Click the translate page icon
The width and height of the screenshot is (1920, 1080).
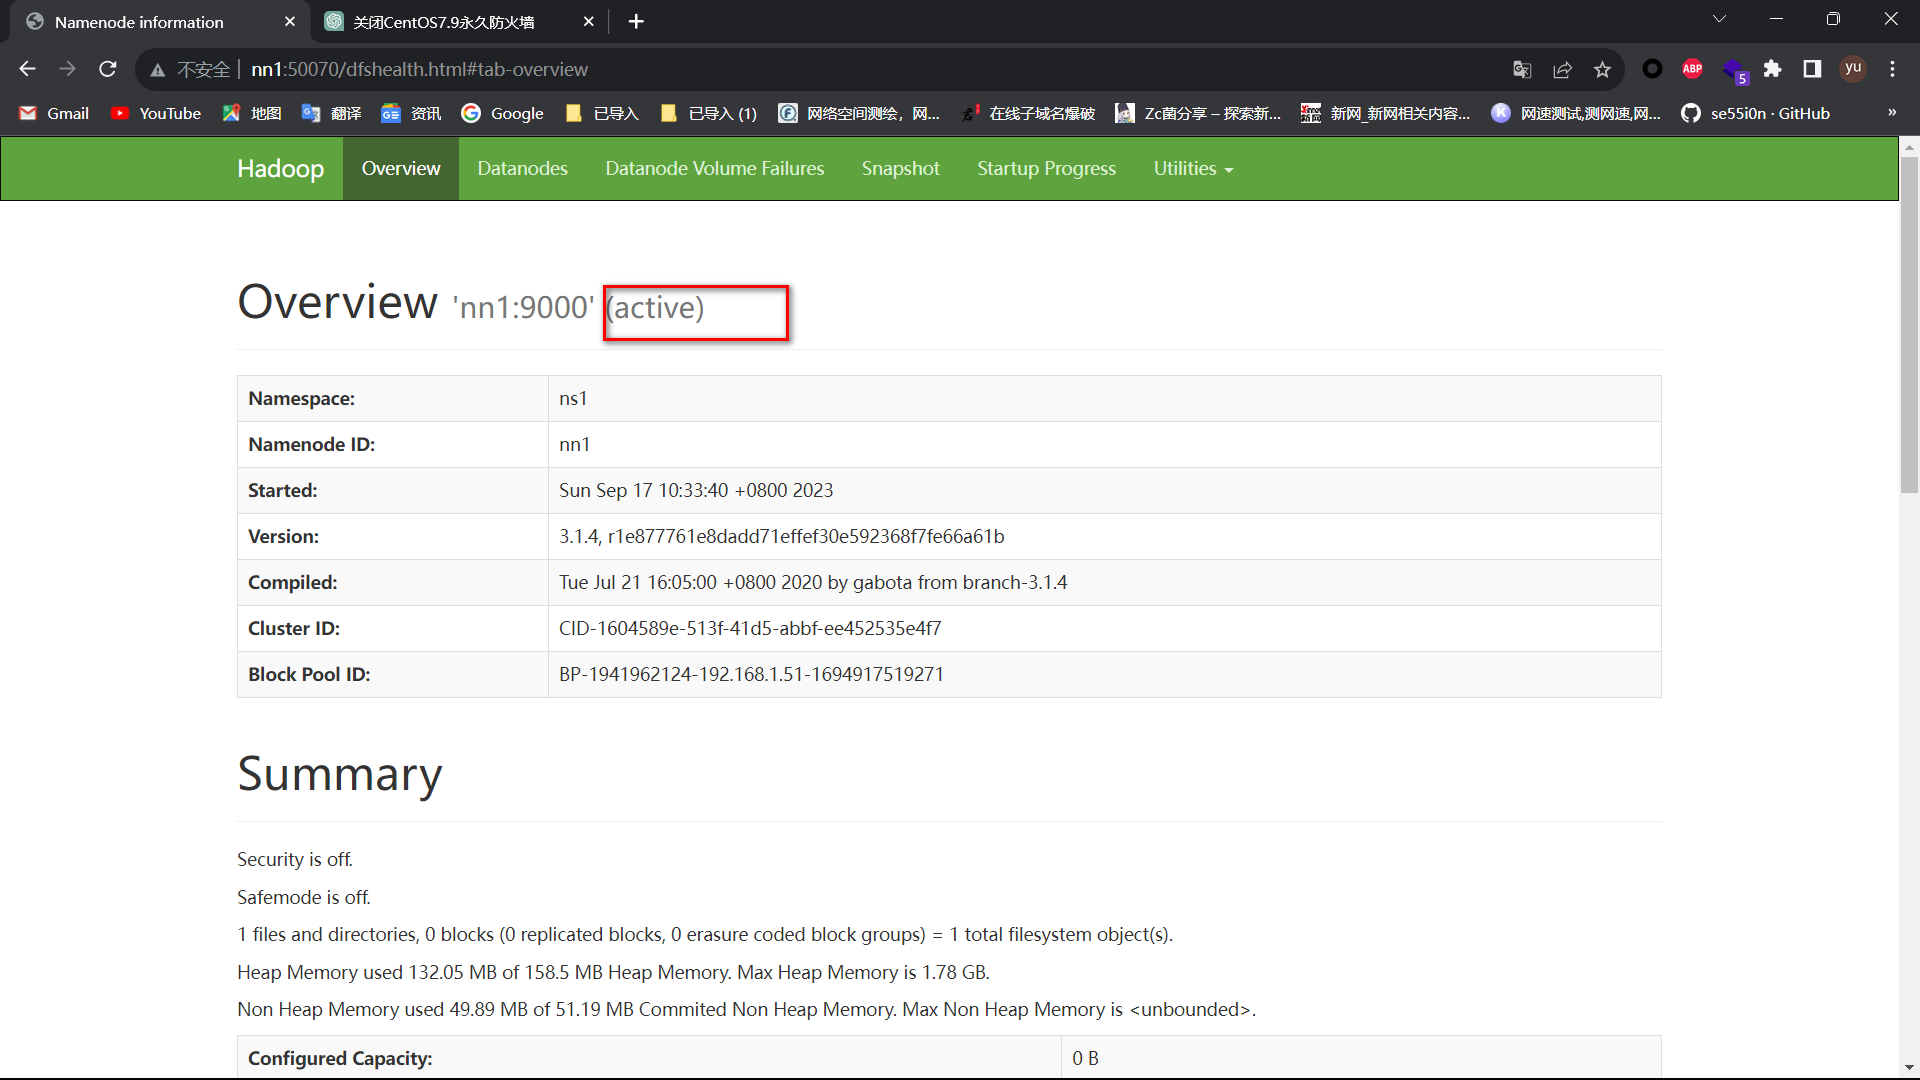click(x=1522, y=69)
